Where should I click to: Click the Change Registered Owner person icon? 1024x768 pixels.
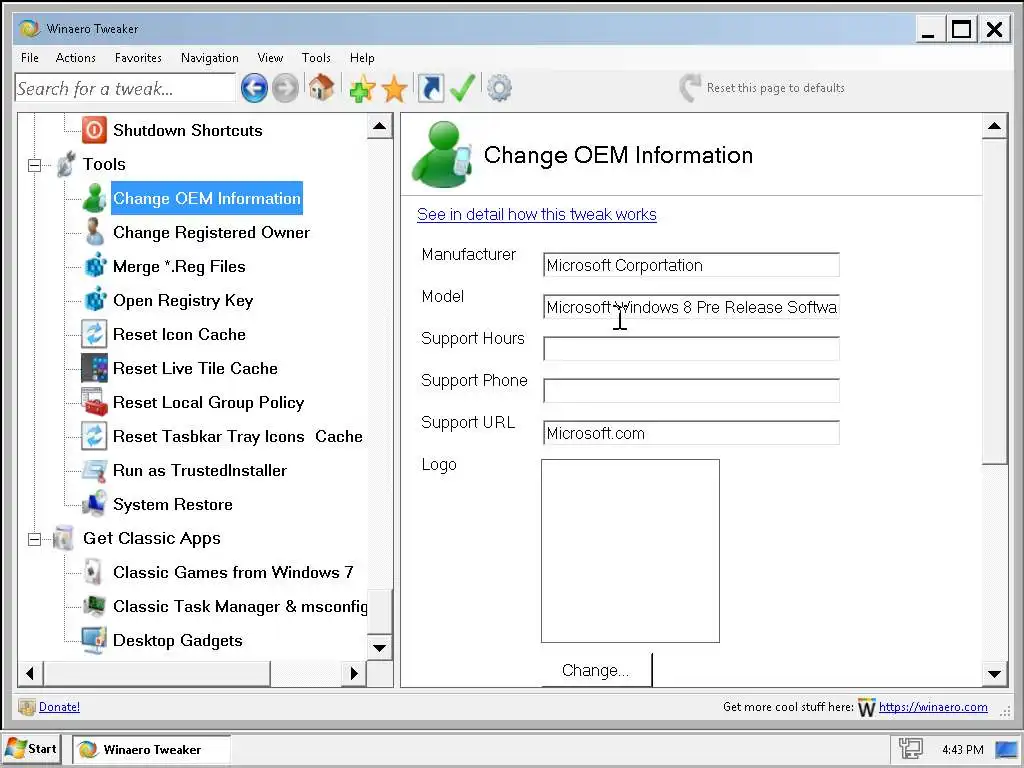pyautogui.click(x=94, y=232)
